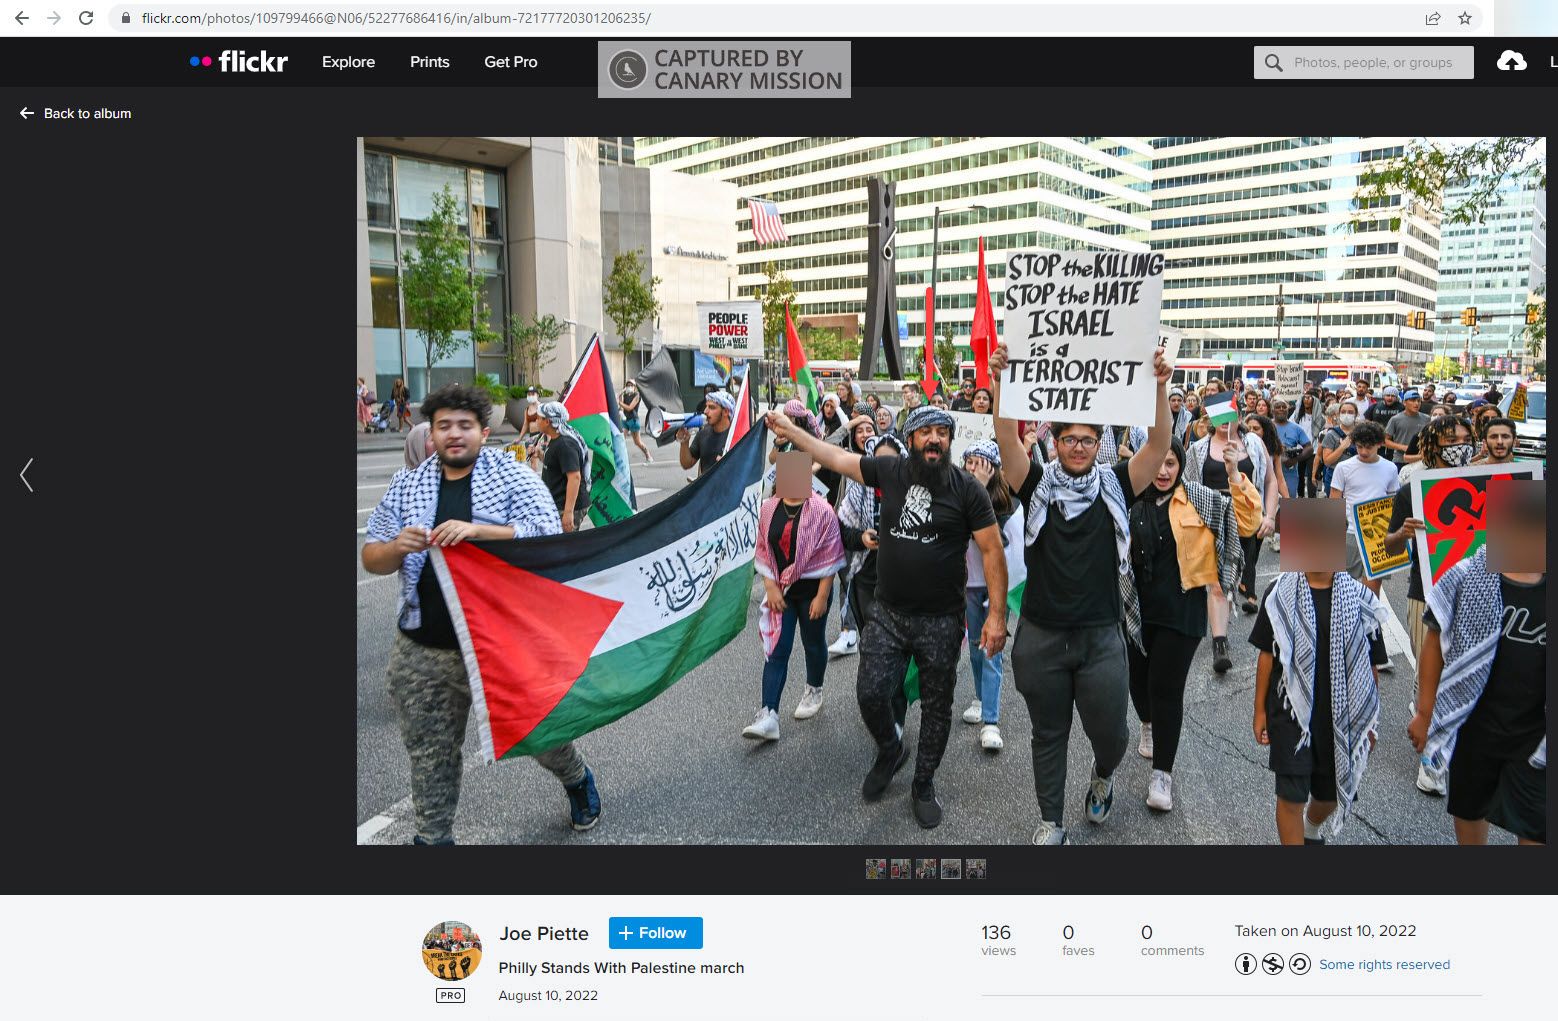Click the search photos input field

tap(1372, 62)
